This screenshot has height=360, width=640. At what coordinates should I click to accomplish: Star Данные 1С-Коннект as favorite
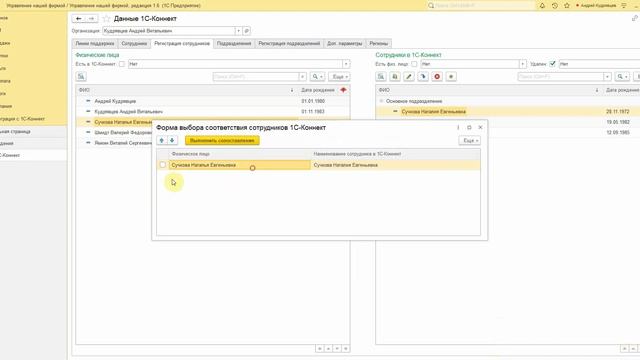(x=107, y=19)
